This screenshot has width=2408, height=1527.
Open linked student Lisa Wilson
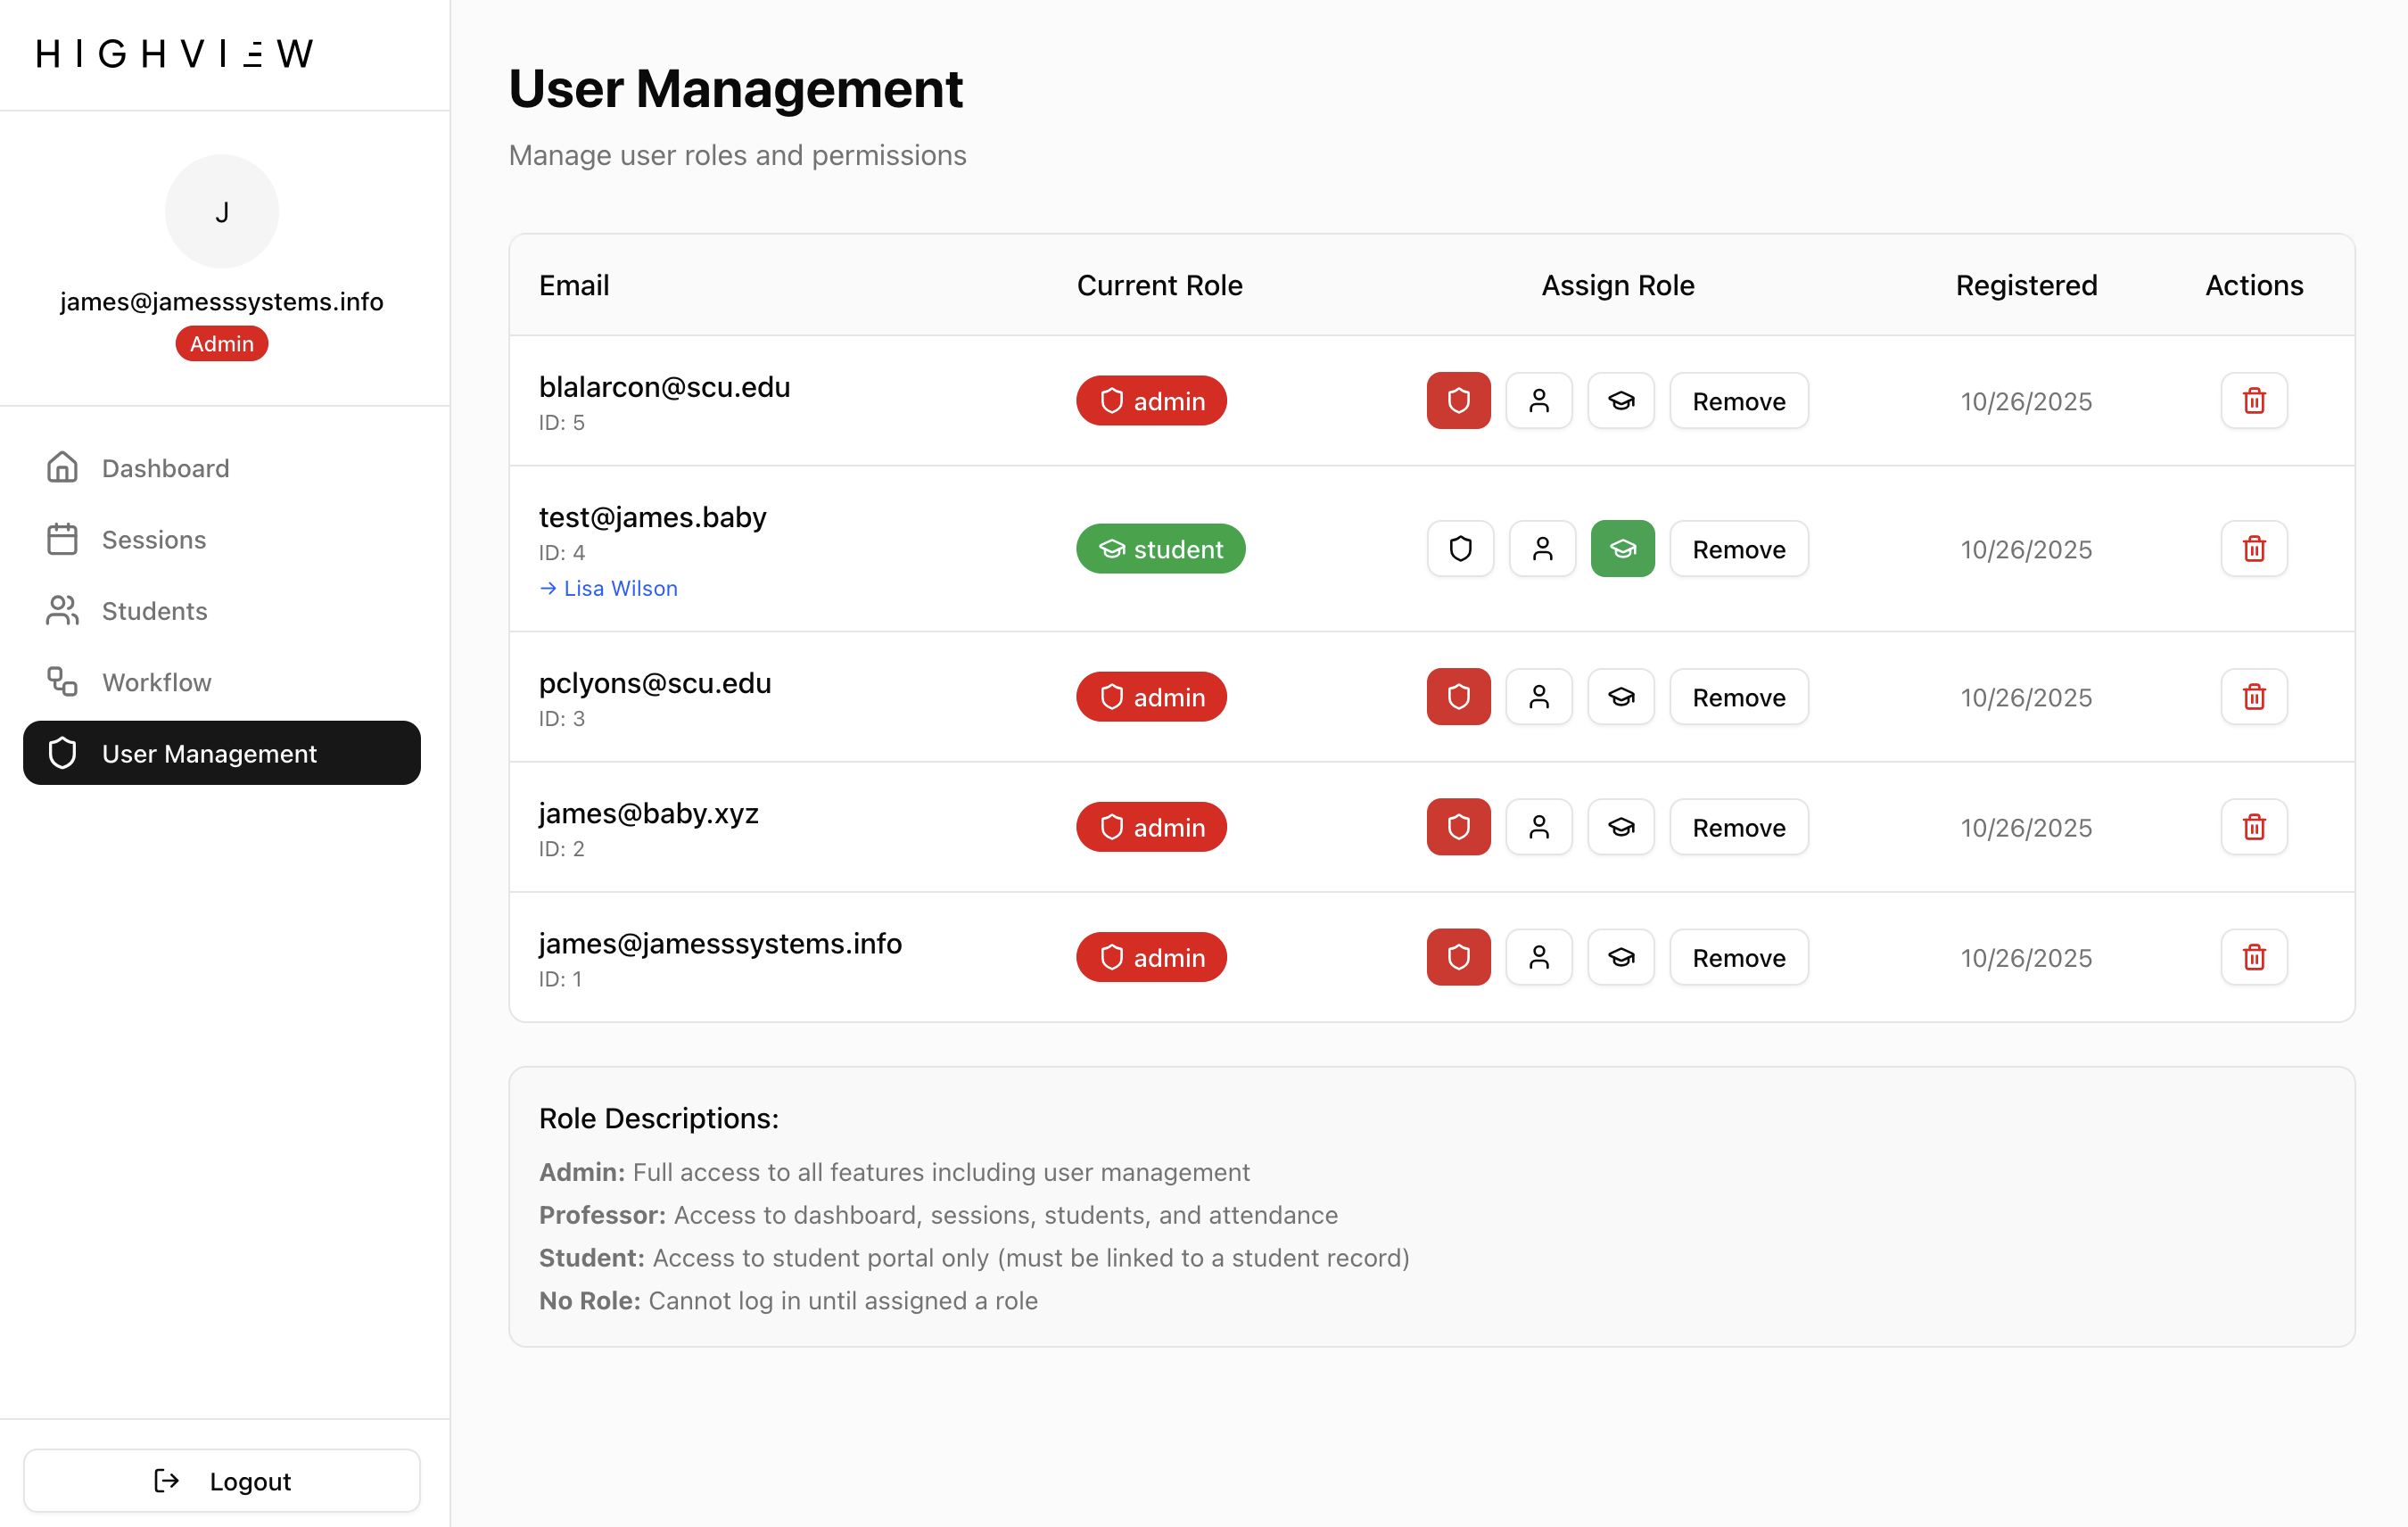pyautogui.click(x=619, y=588)
